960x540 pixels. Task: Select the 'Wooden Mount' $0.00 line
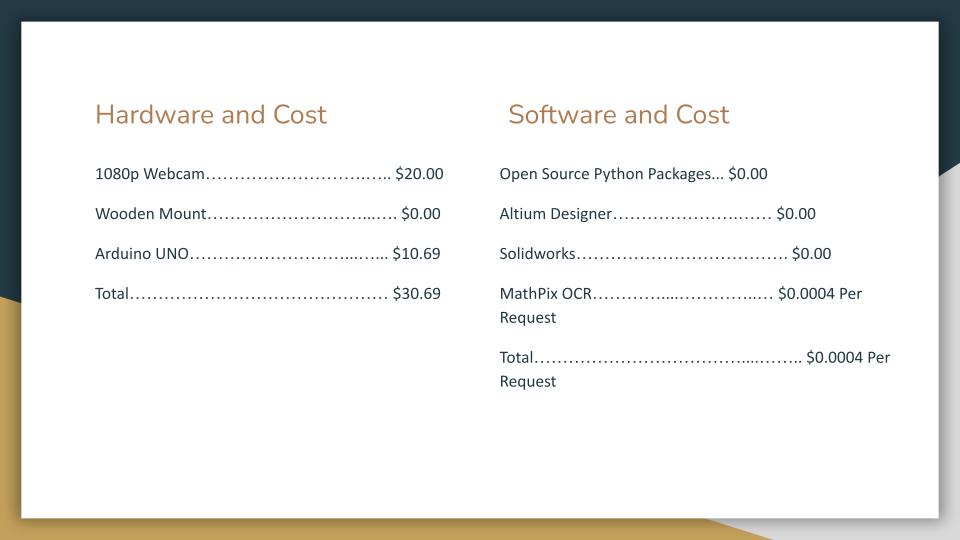(268, 214)
